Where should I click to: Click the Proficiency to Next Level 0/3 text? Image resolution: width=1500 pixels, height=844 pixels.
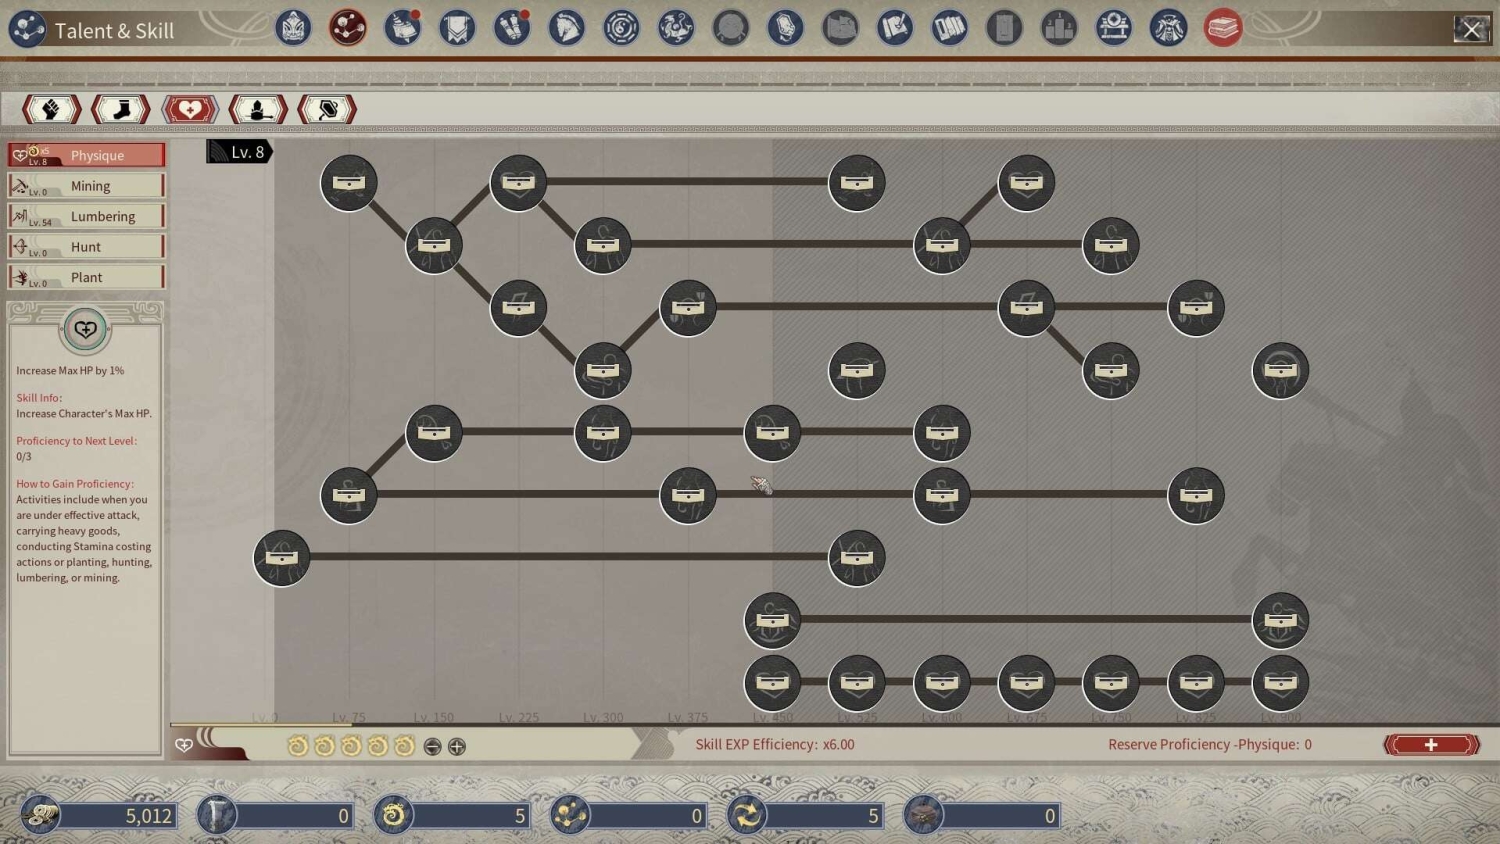tap(76, 448)
